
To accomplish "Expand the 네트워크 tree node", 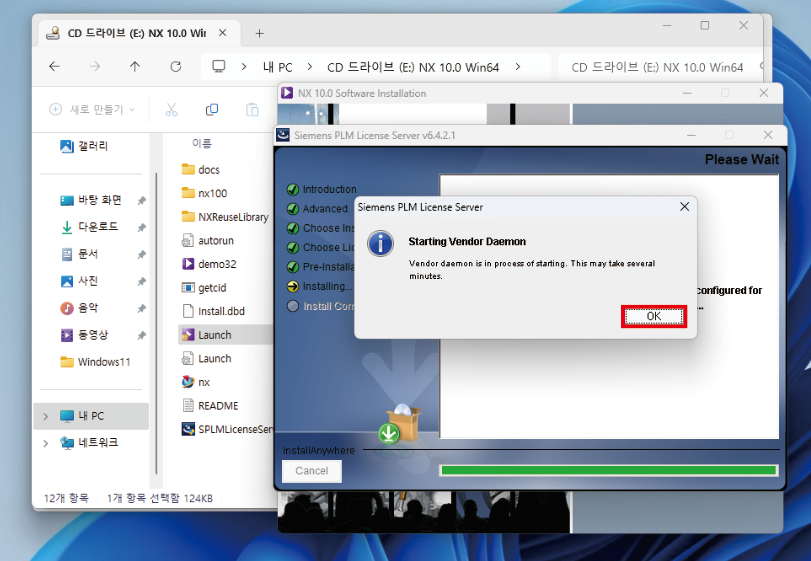I will coord(46,443).
